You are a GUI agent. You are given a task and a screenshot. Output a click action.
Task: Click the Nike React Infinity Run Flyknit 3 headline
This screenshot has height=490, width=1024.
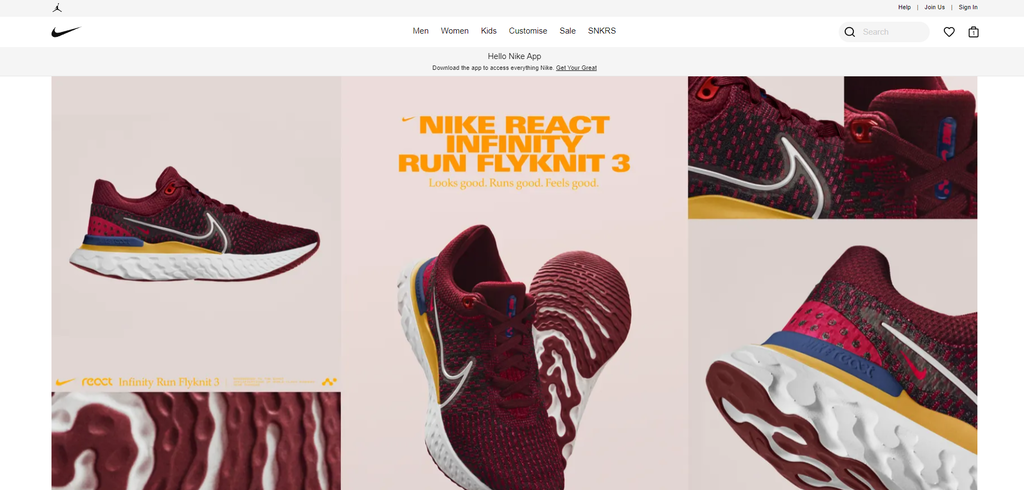(x=514, y=144)
